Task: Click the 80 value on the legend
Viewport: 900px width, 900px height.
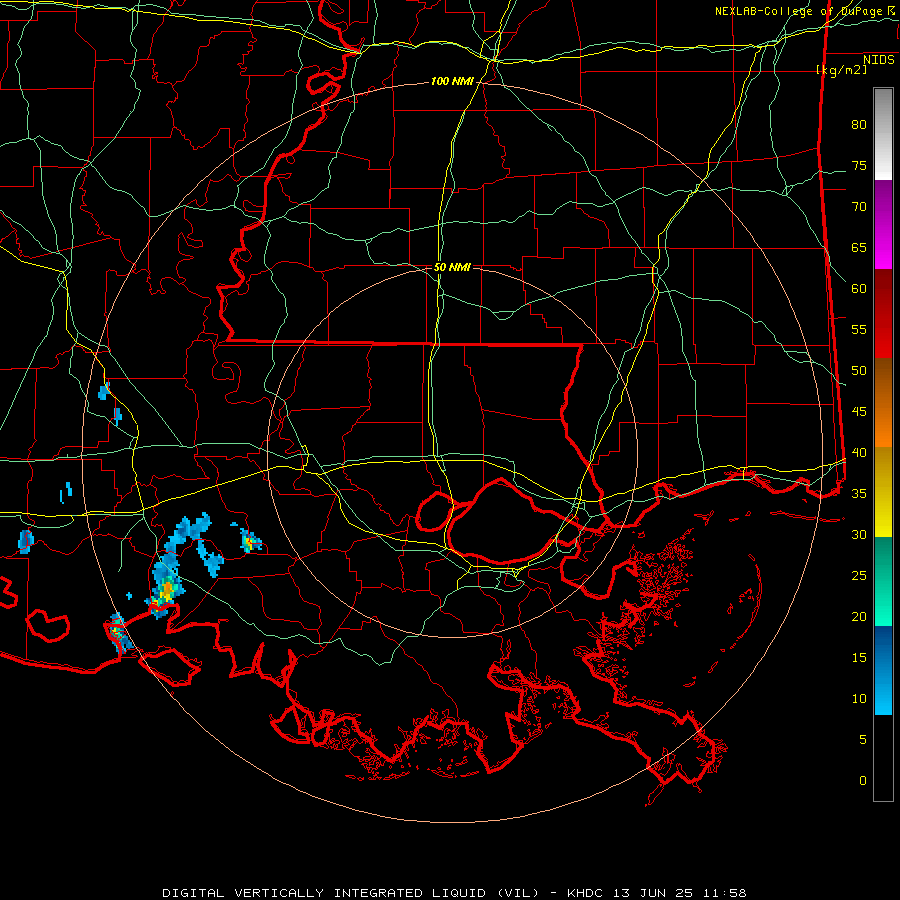Action: tap(859, 125)
